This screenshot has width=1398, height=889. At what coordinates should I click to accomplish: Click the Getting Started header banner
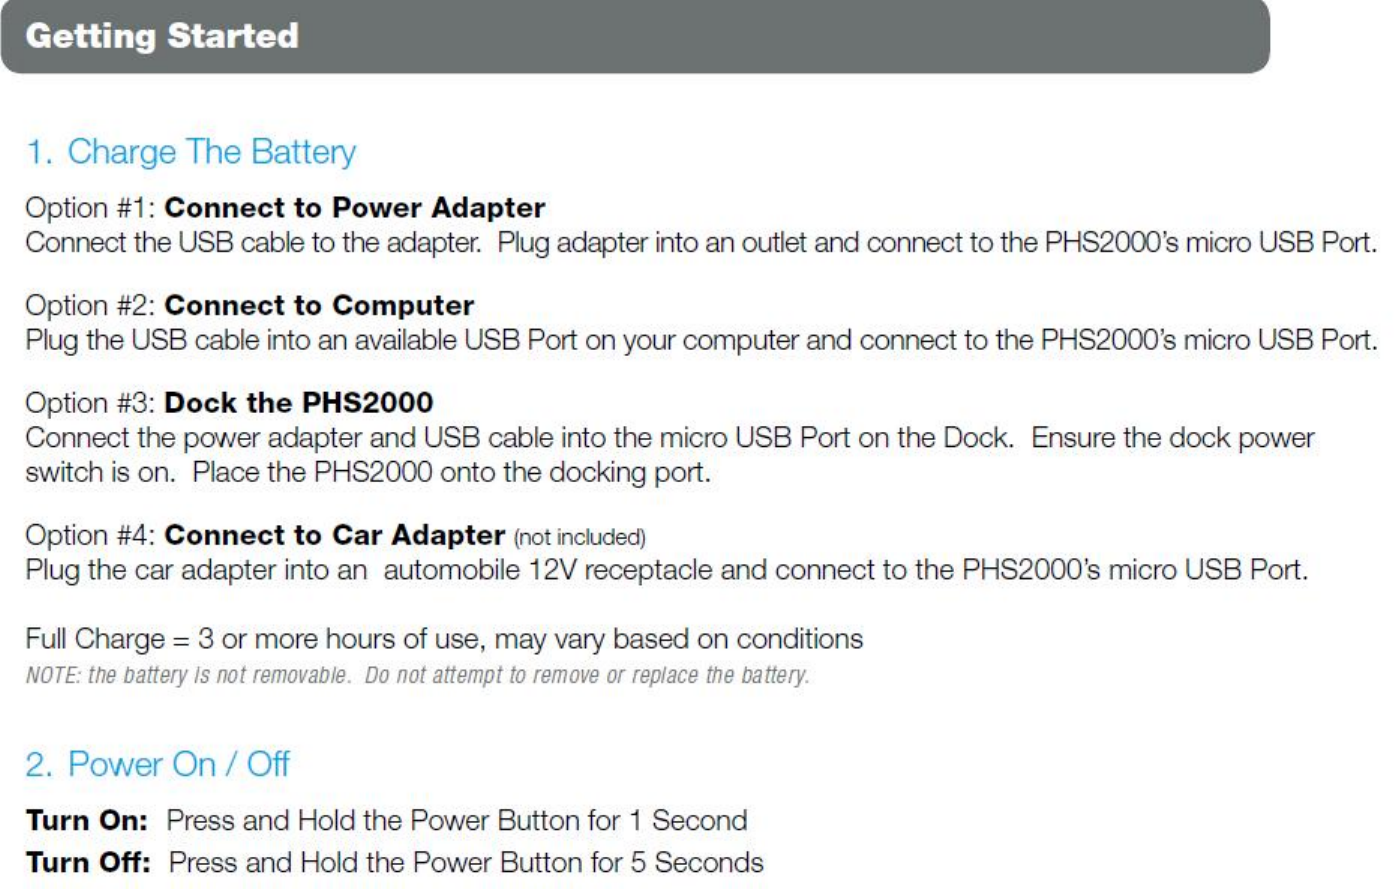point(635,36)
